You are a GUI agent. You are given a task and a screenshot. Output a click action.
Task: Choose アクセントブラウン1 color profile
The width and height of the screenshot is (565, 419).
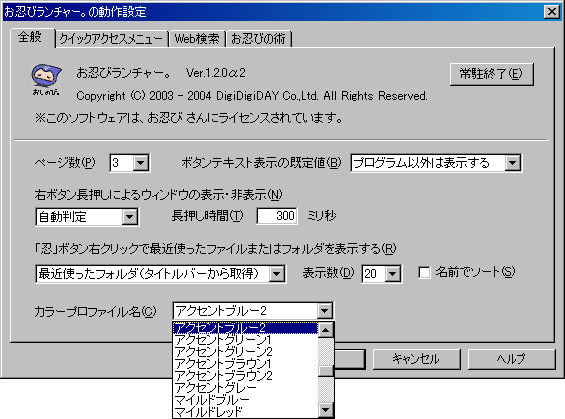(x=246, y=364)
